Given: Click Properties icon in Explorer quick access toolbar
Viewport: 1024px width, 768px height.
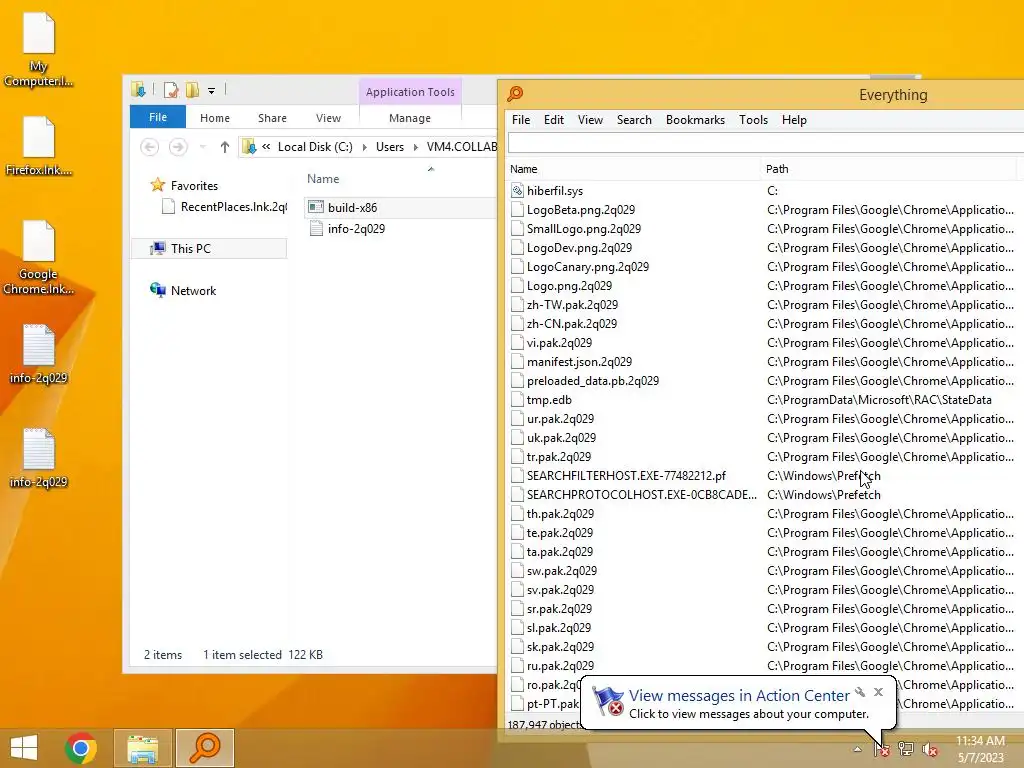Looking at the screenshot, I should point(171,90).
